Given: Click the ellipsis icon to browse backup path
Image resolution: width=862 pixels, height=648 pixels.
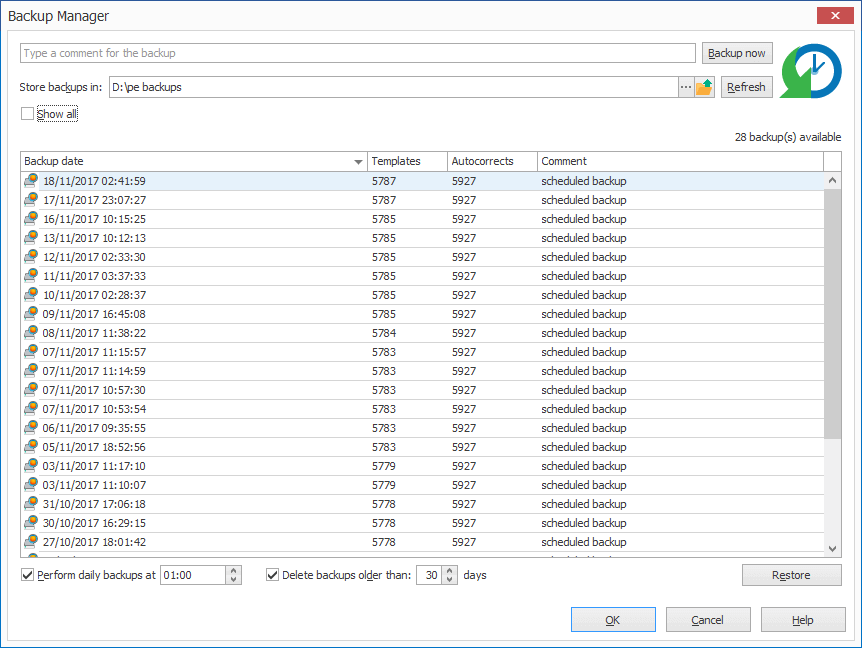Looking at the screenshot, I should pos(687,87).
